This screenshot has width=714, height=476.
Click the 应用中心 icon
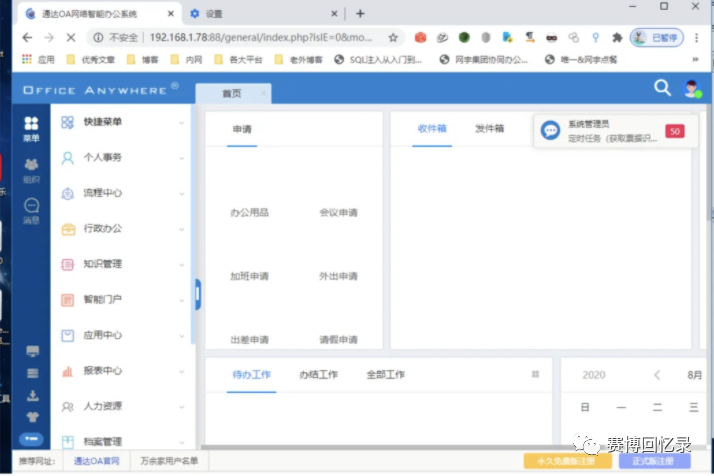click(x=67, y=336)
